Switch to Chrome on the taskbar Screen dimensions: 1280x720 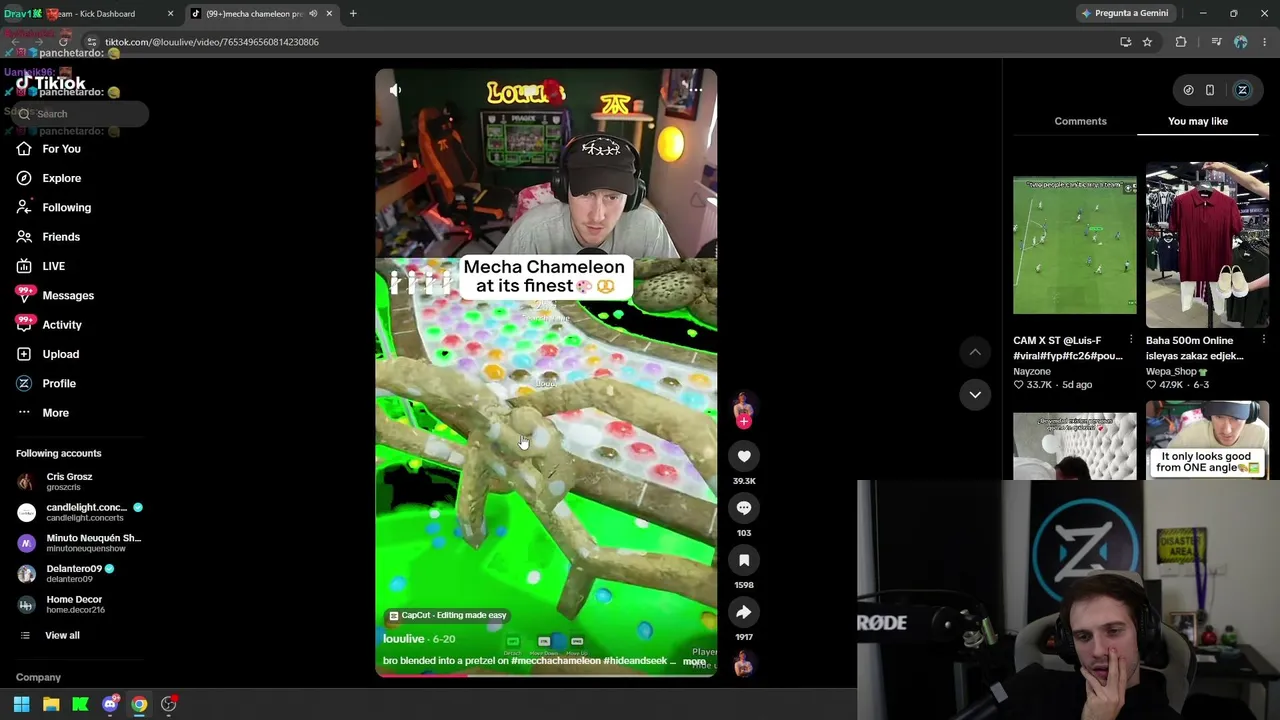[139, 704]
